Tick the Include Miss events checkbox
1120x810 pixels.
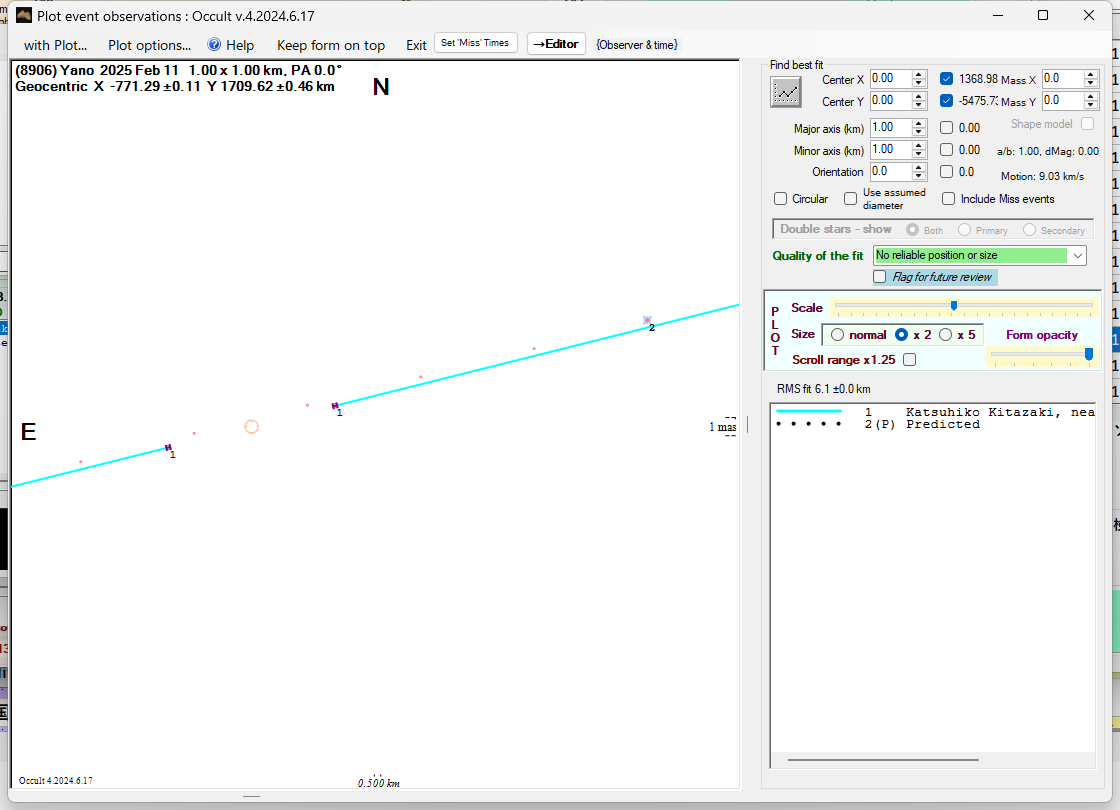(x=948, y=199)
